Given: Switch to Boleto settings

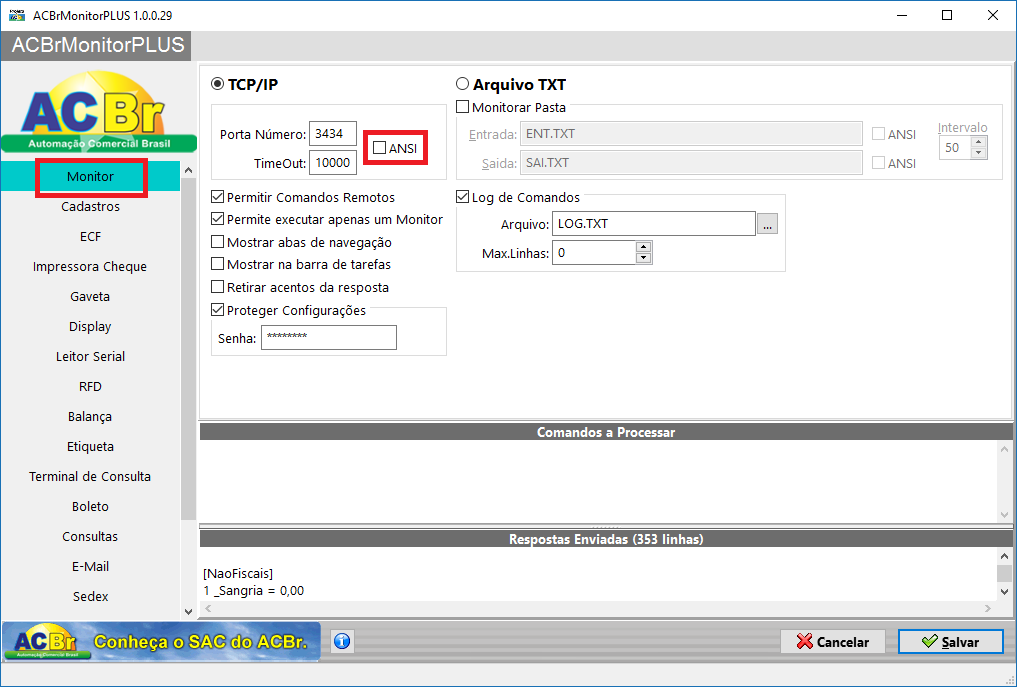Looking at the screenshot, I should (x=90, y=507).
